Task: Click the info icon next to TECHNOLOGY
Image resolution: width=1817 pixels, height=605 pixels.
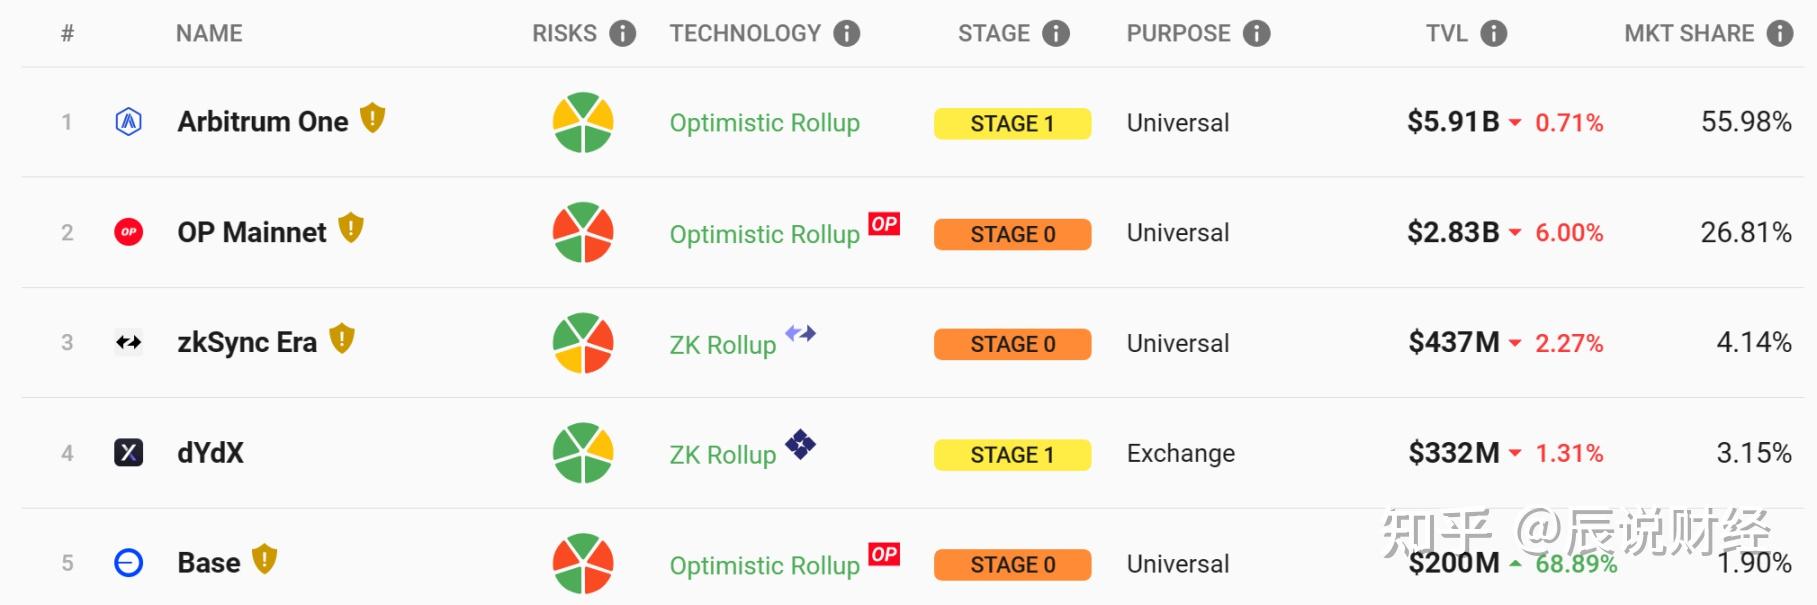Action: coord(847,34)
